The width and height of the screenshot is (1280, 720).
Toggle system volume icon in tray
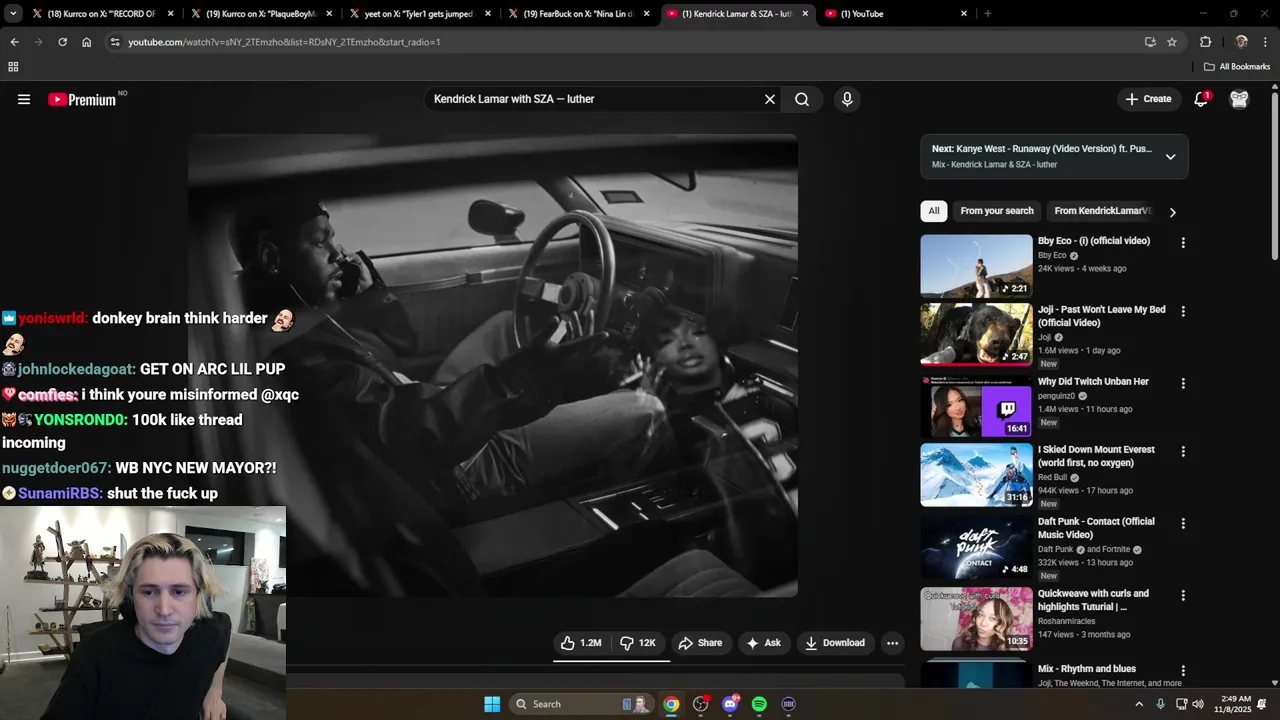click(1198, 704)
